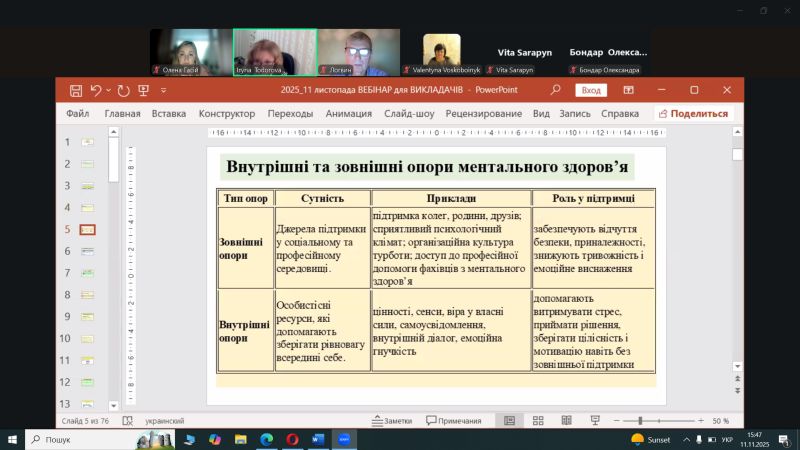Click the Undo arrow icon
This screenshot has width=800, height=450.
point(95,90)
